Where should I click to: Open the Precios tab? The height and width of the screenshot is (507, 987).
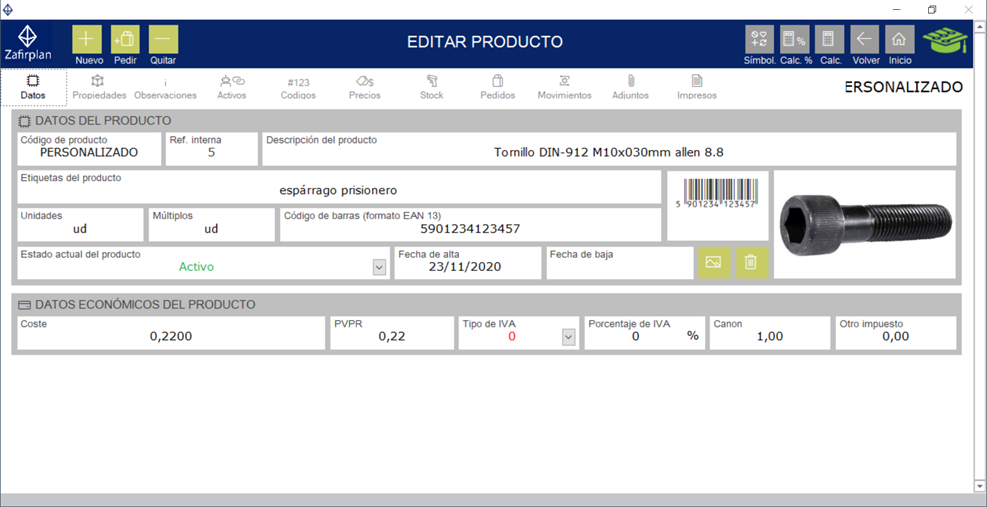tap(364, 87)
